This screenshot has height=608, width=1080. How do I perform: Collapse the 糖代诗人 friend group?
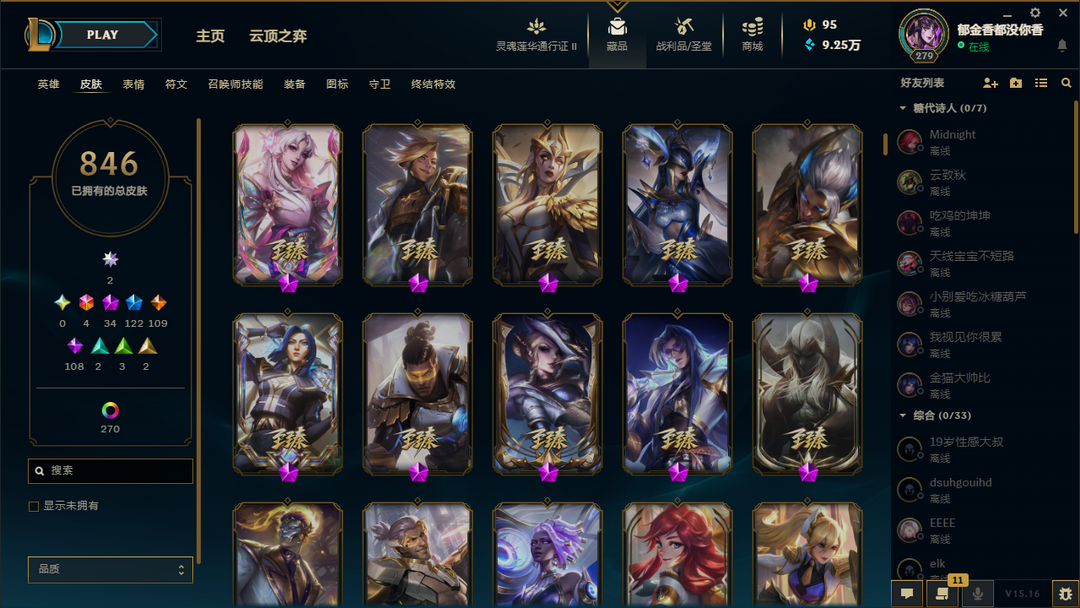(x=903, y=108)
